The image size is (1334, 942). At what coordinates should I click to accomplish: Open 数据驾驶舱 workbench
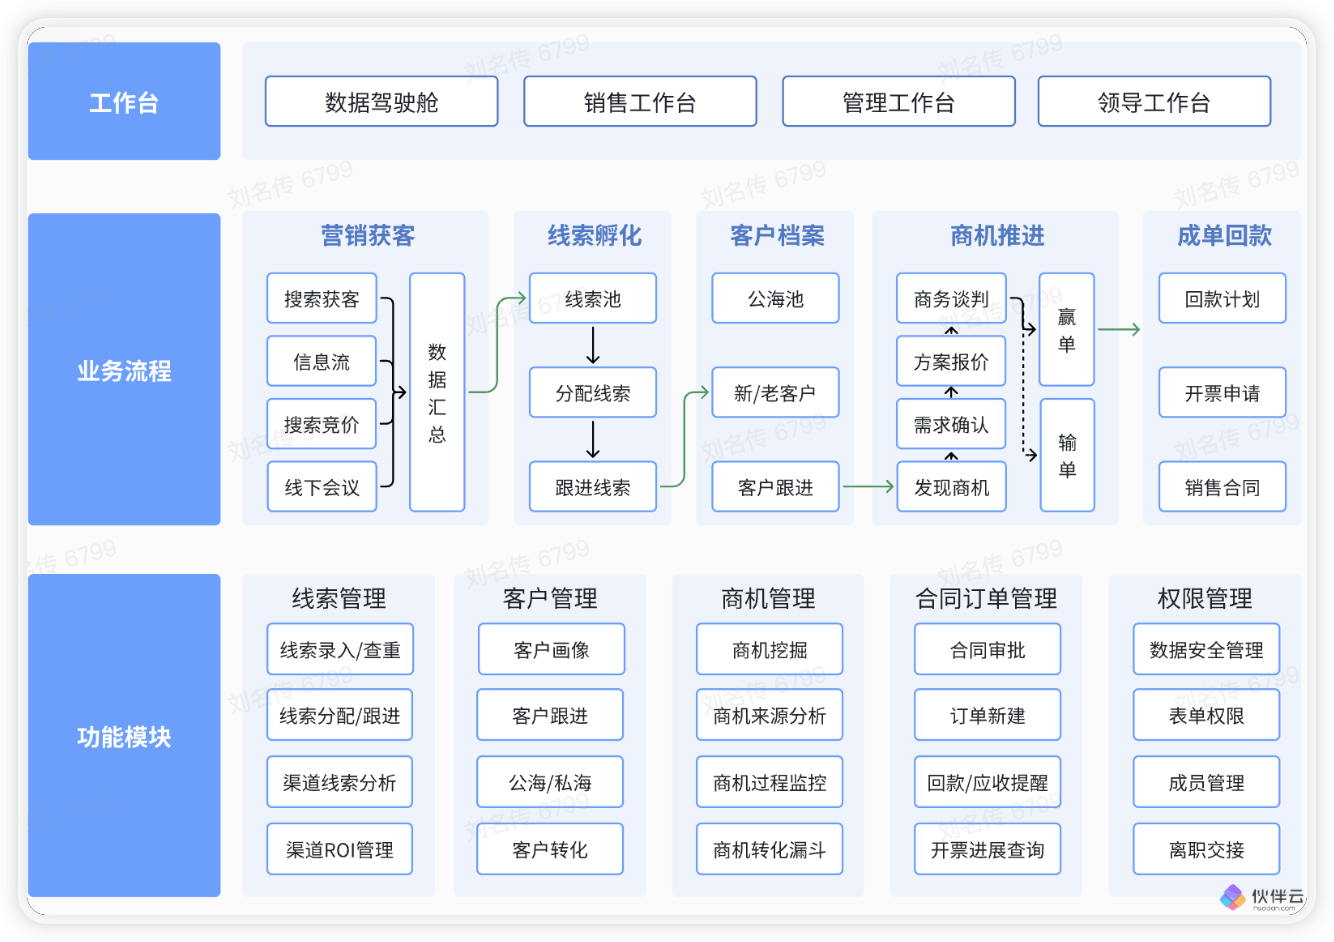pos(381,102)
